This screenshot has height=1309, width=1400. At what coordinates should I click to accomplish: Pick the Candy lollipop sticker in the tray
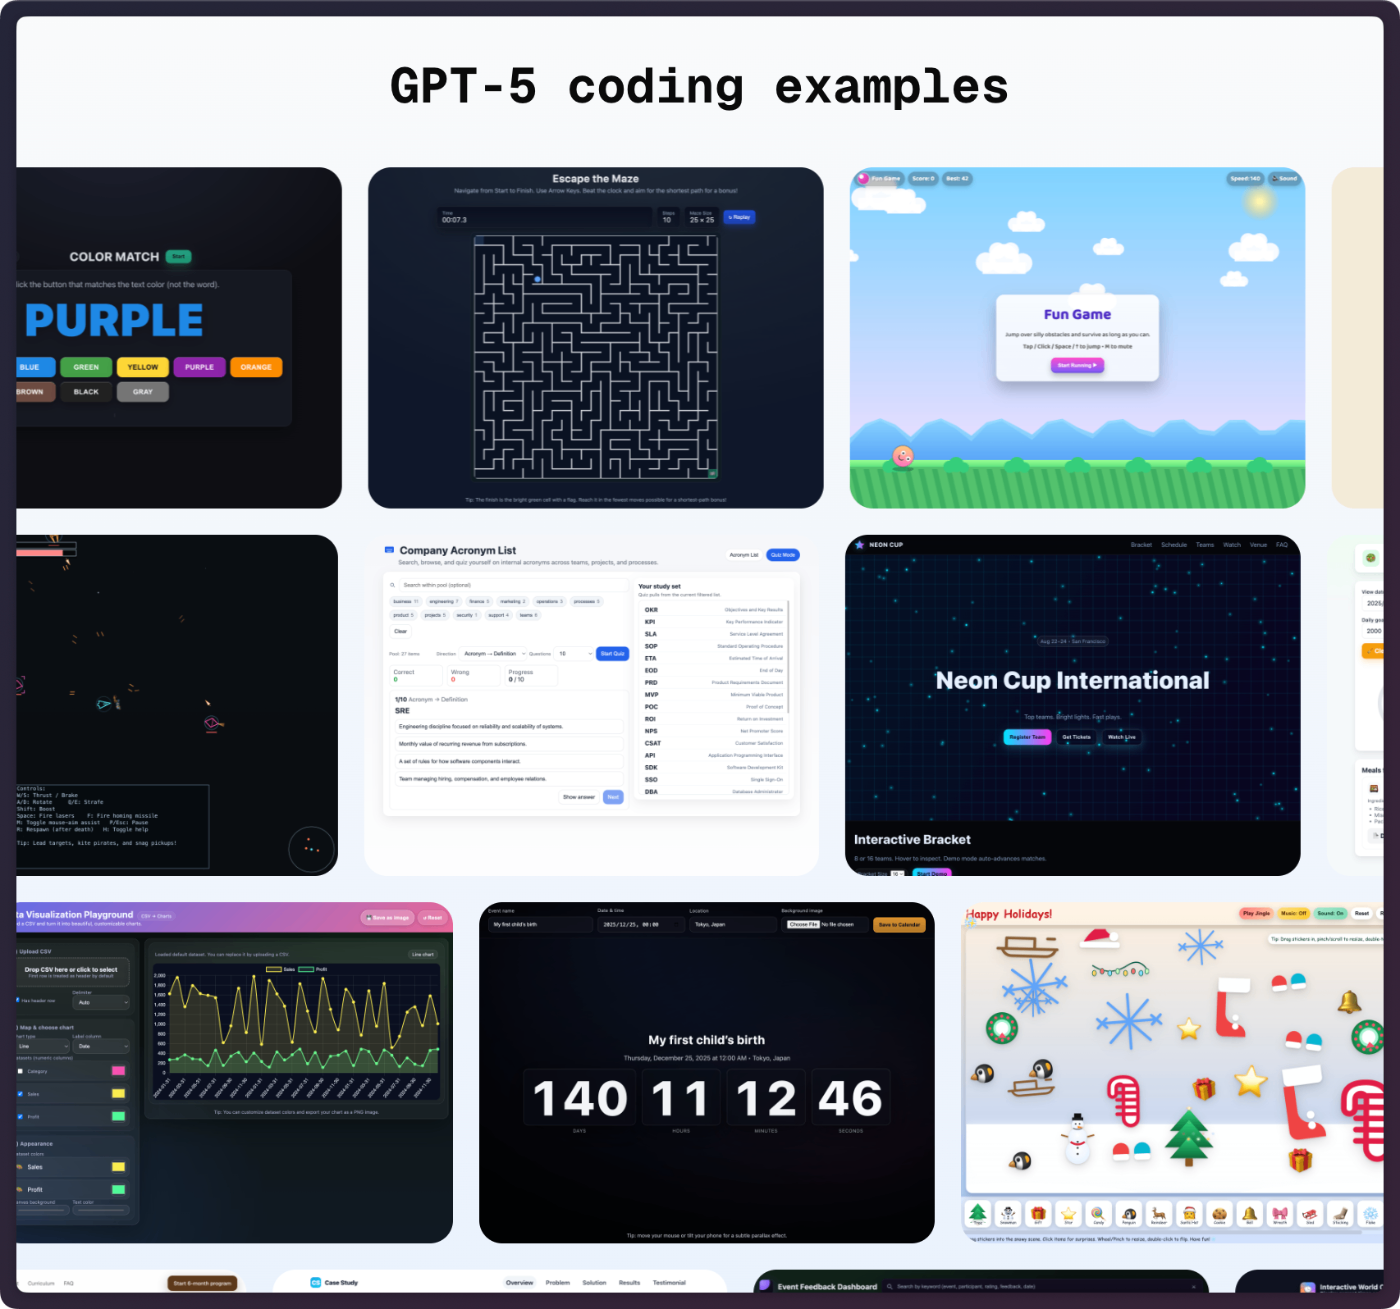(1098, 1214)
